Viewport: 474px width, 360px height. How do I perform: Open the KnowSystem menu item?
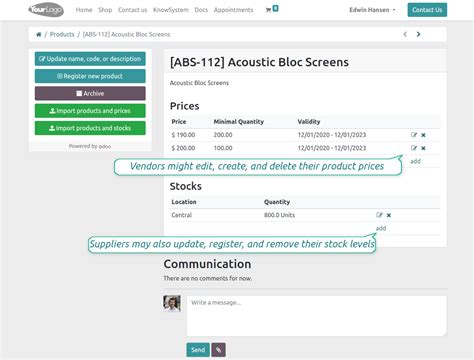point(171,10)
